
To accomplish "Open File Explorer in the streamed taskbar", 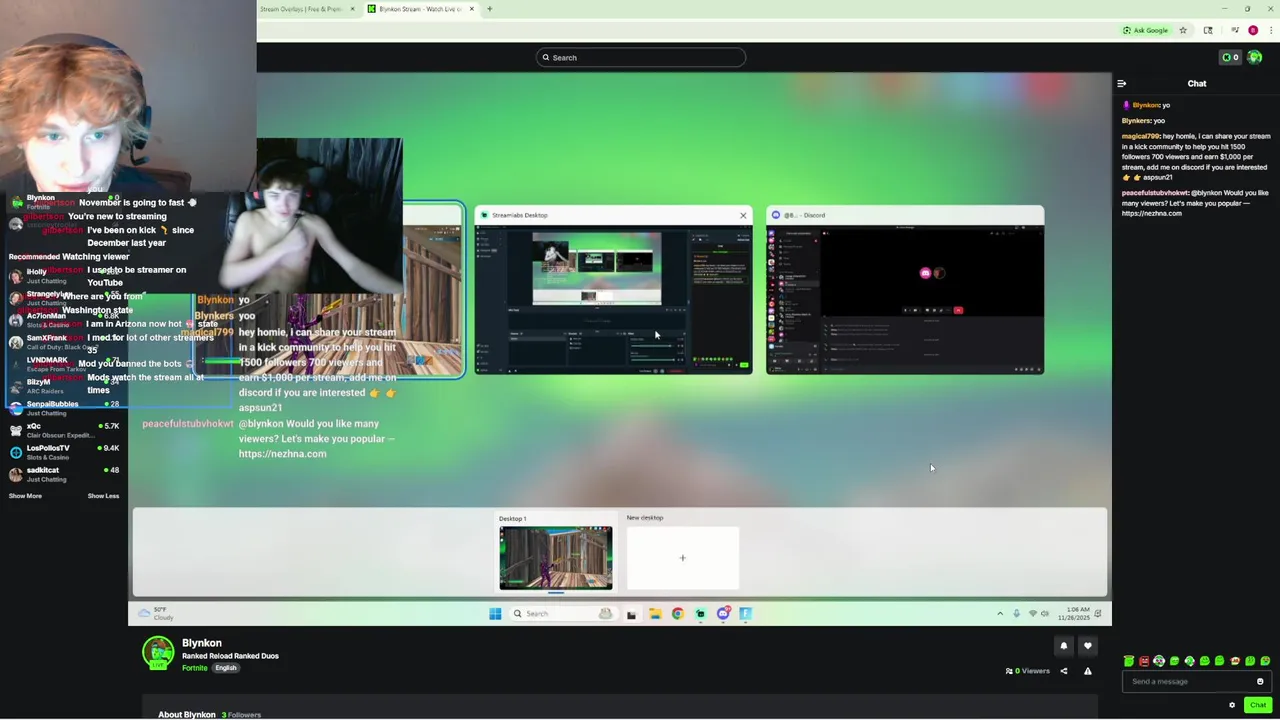I will click(x=655, y=614).
